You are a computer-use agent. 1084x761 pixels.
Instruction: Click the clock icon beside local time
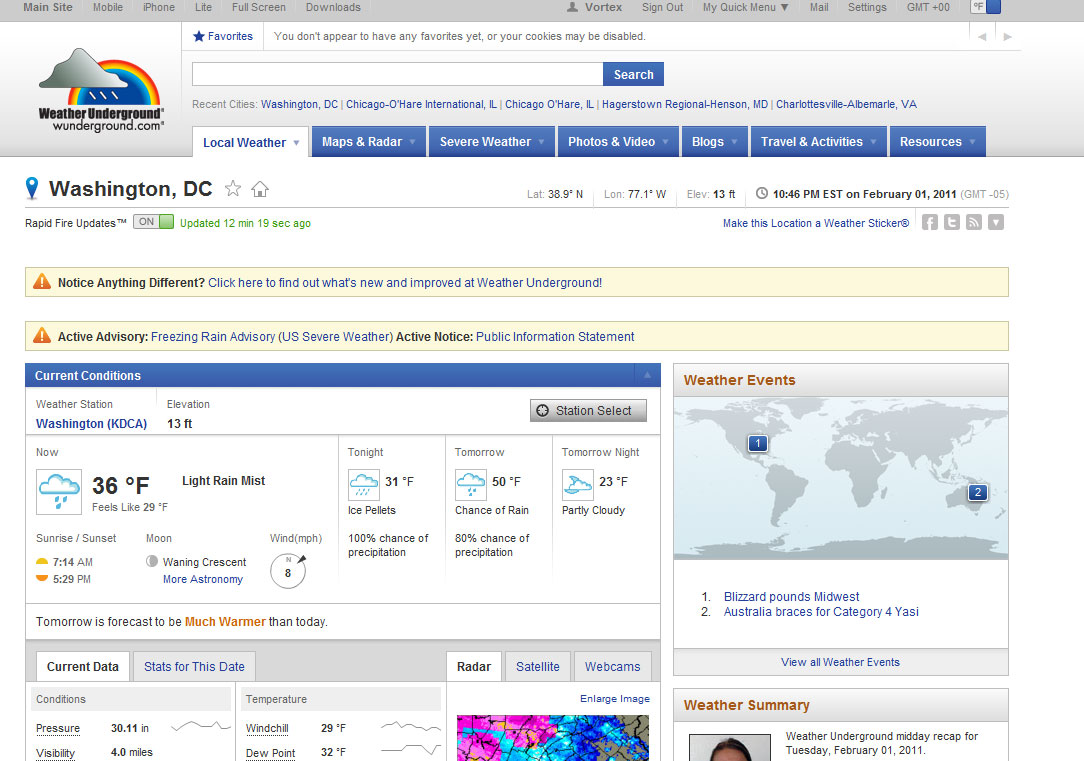point(762,194)
